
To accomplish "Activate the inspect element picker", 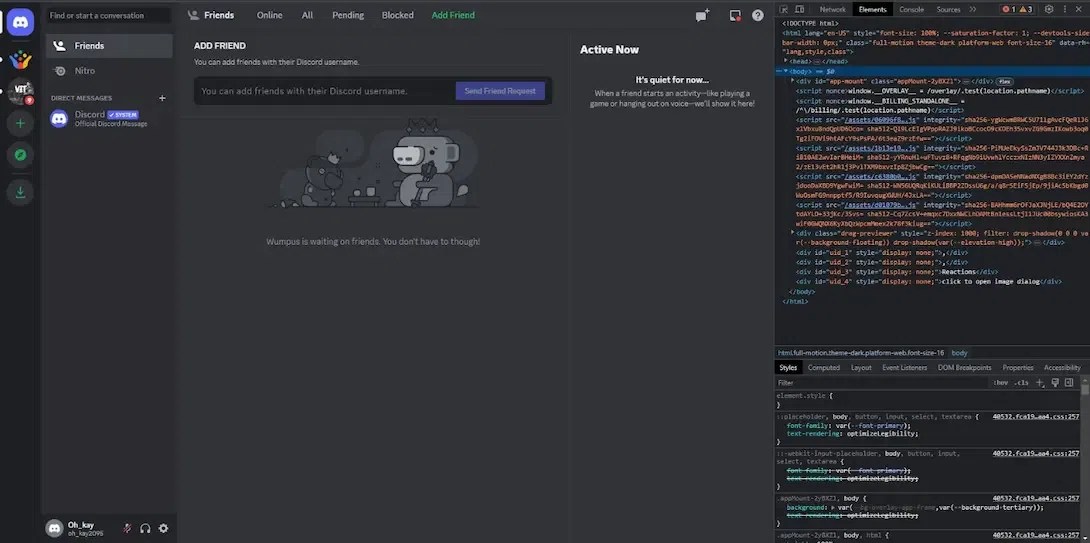I will [783, 9].
